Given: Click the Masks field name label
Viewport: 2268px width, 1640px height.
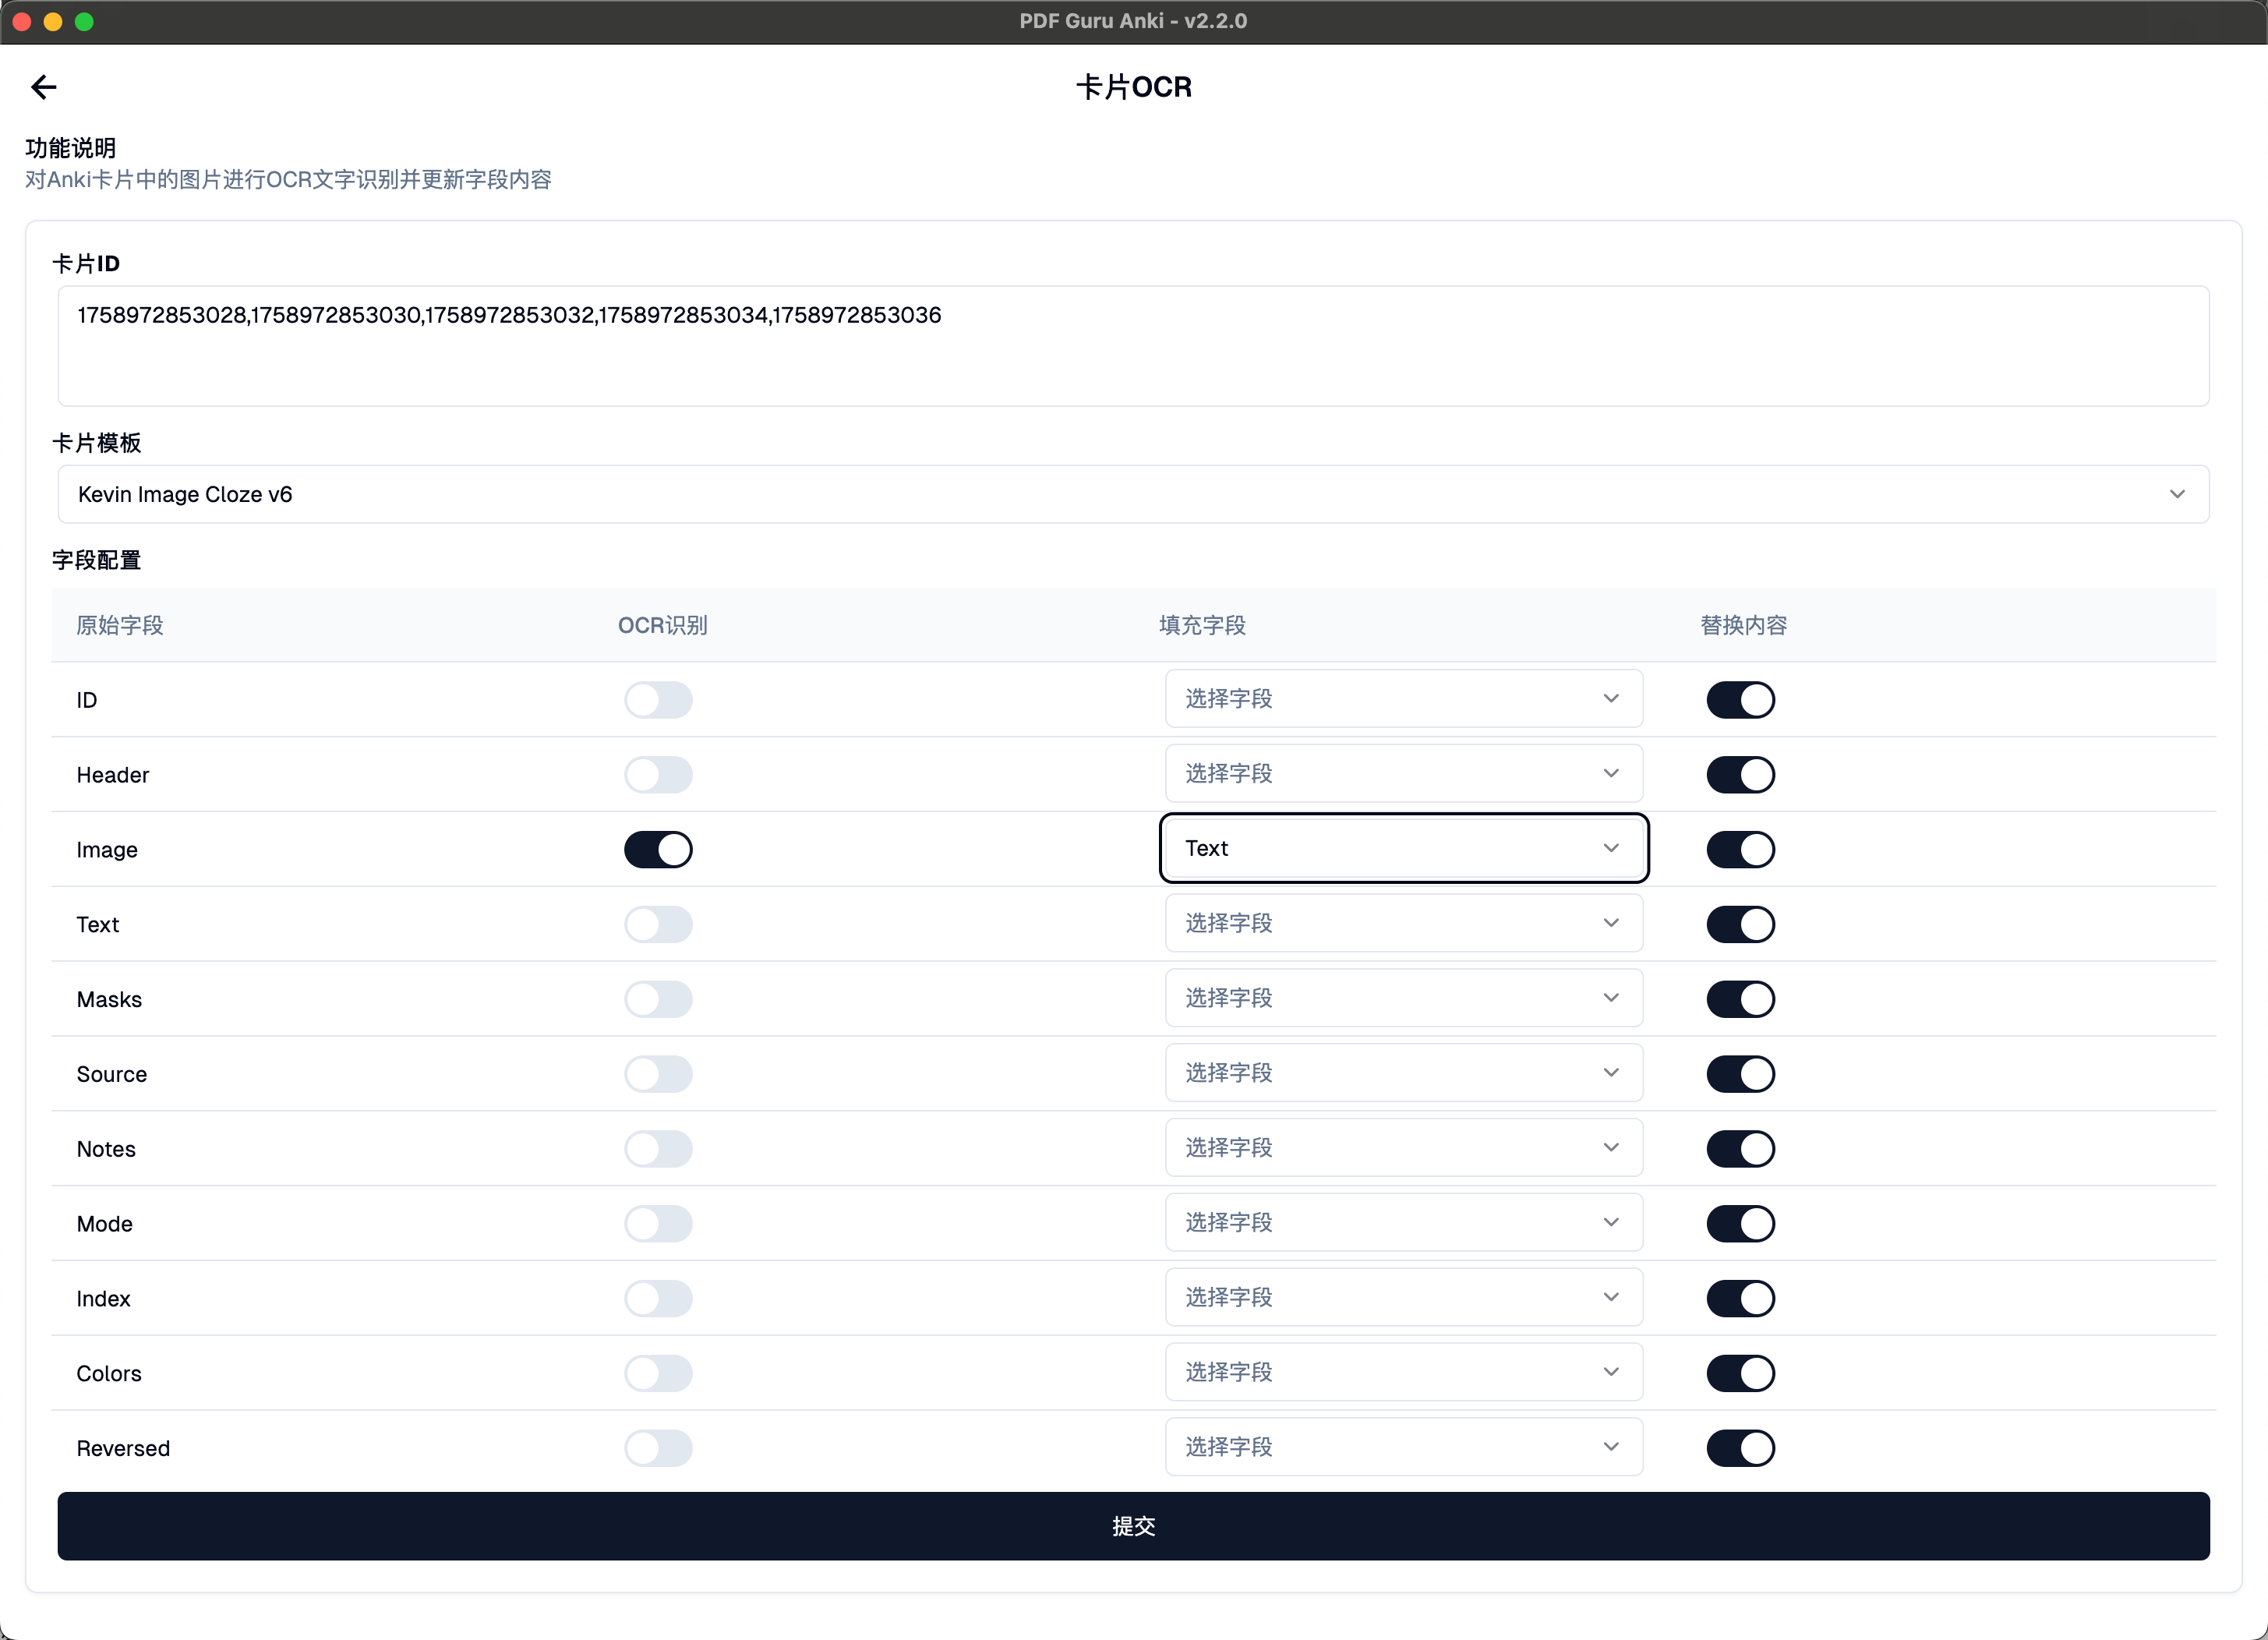Looking at the screenshot, I should click(109, 999).
